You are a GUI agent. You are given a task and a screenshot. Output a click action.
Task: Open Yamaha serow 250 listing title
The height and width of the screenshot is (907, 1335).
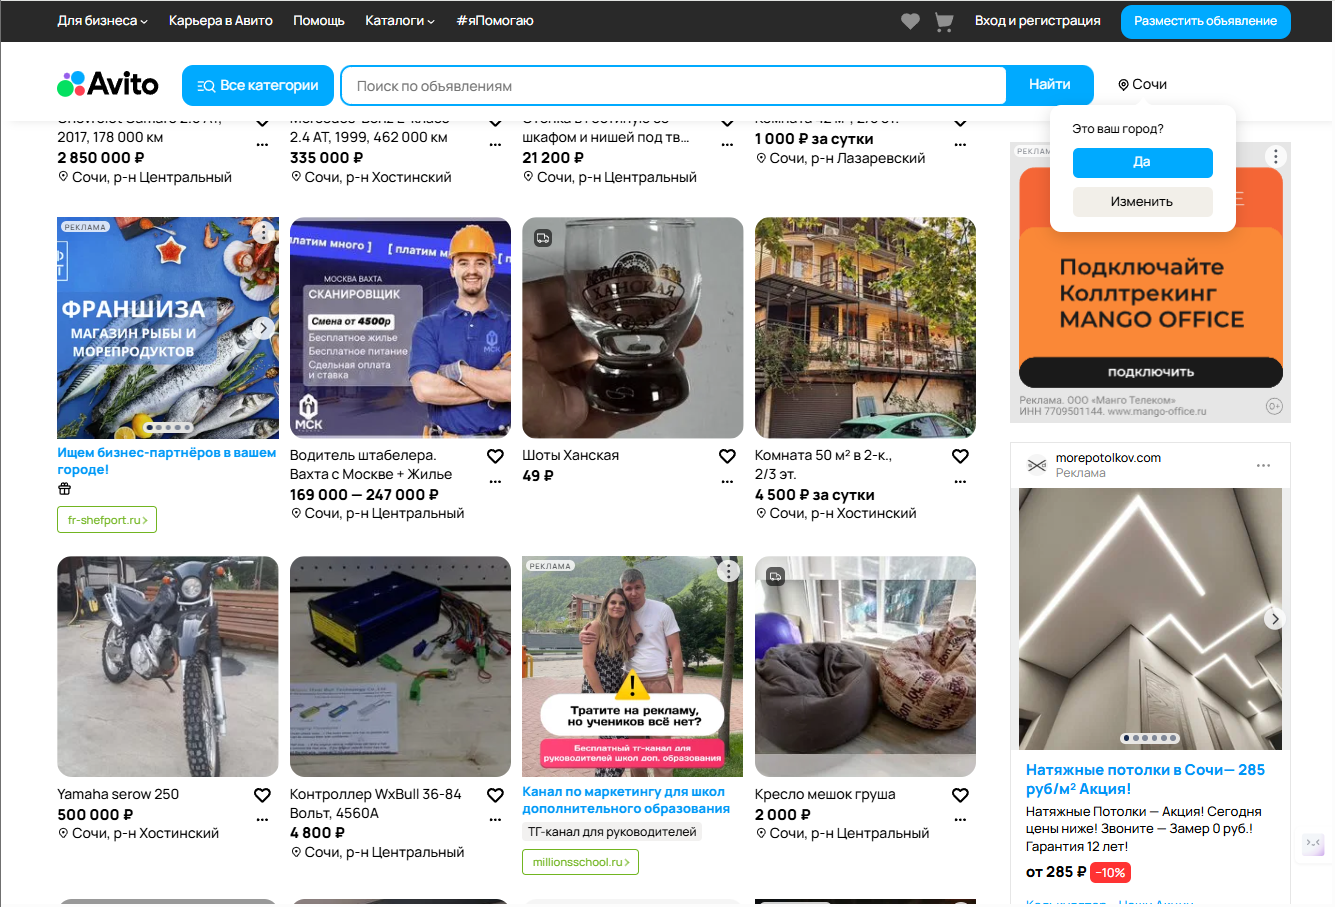118,795
